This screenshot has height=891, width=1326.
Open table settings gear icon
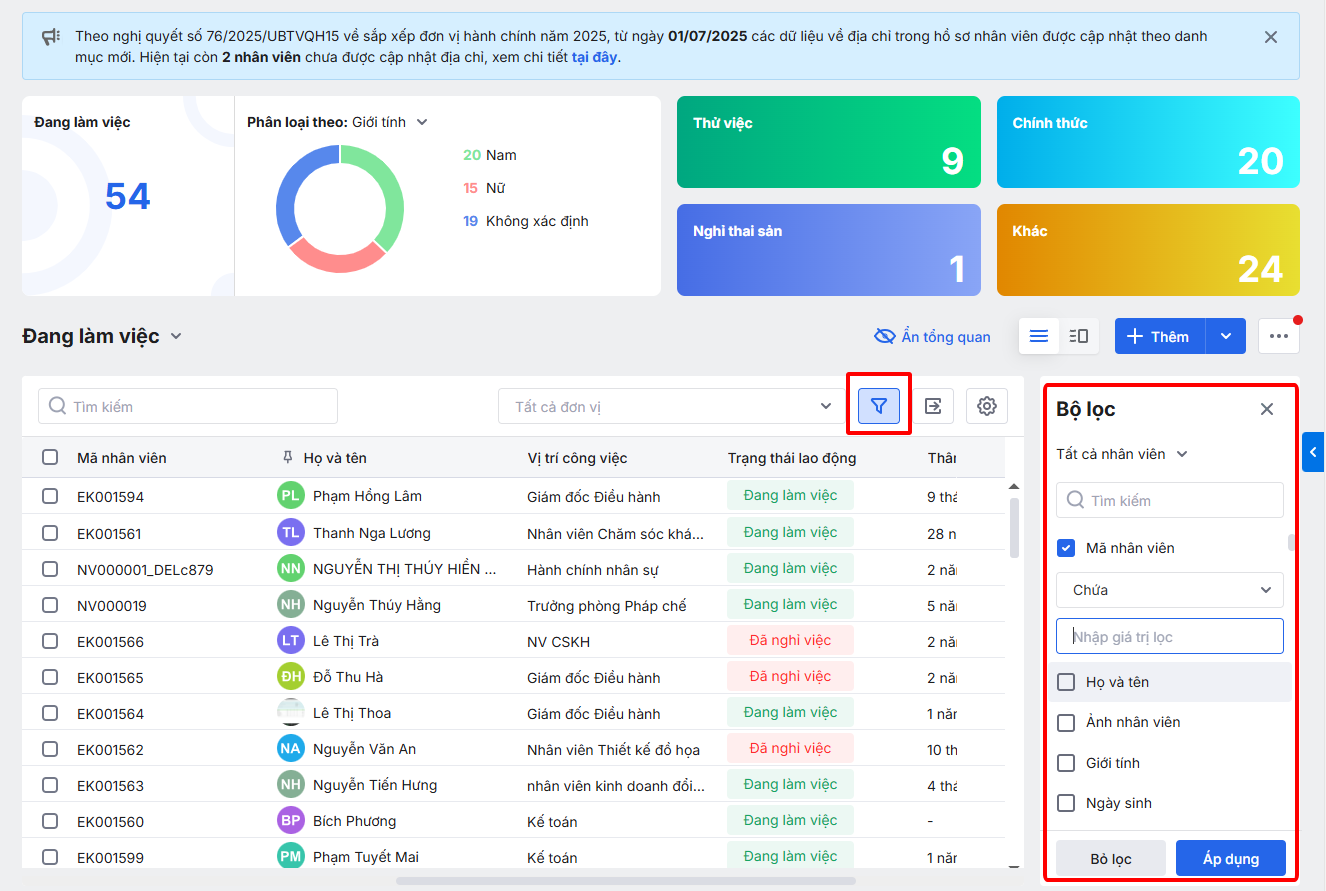(x=987, y=406)
